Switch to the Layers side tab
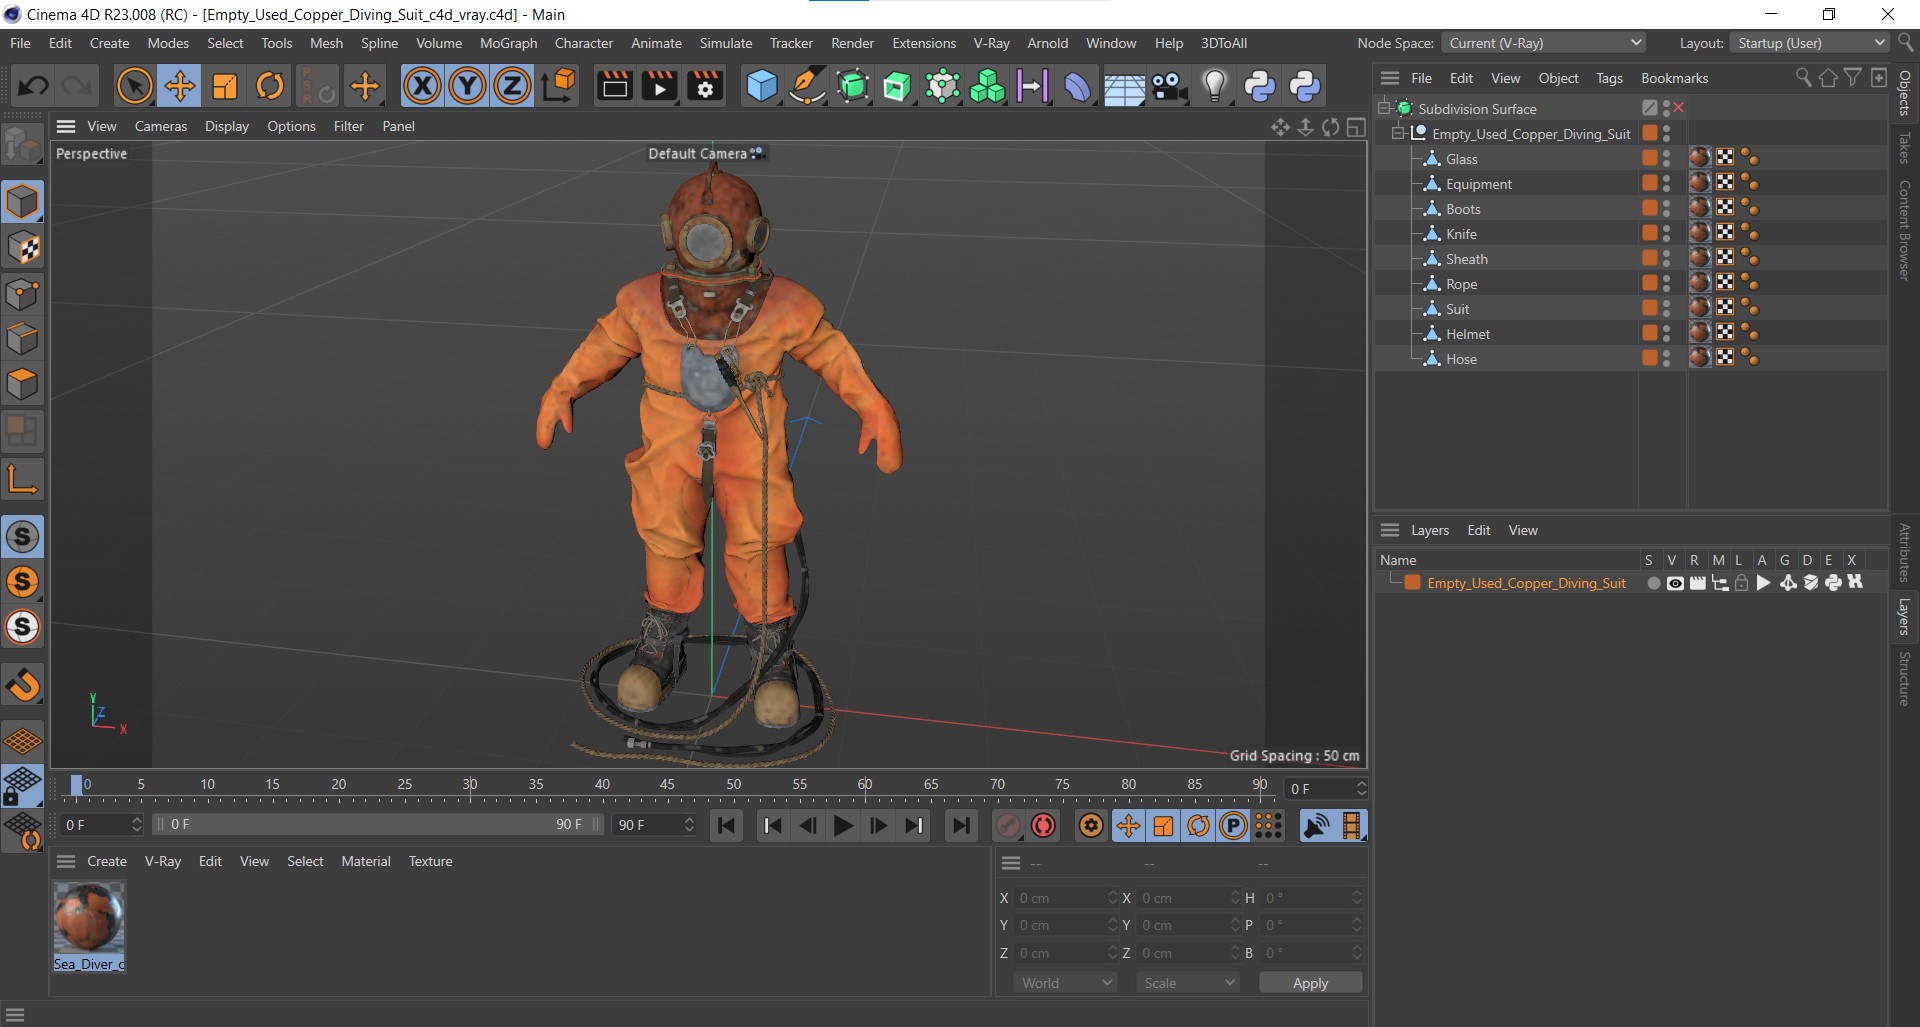 pos(1904,617)
